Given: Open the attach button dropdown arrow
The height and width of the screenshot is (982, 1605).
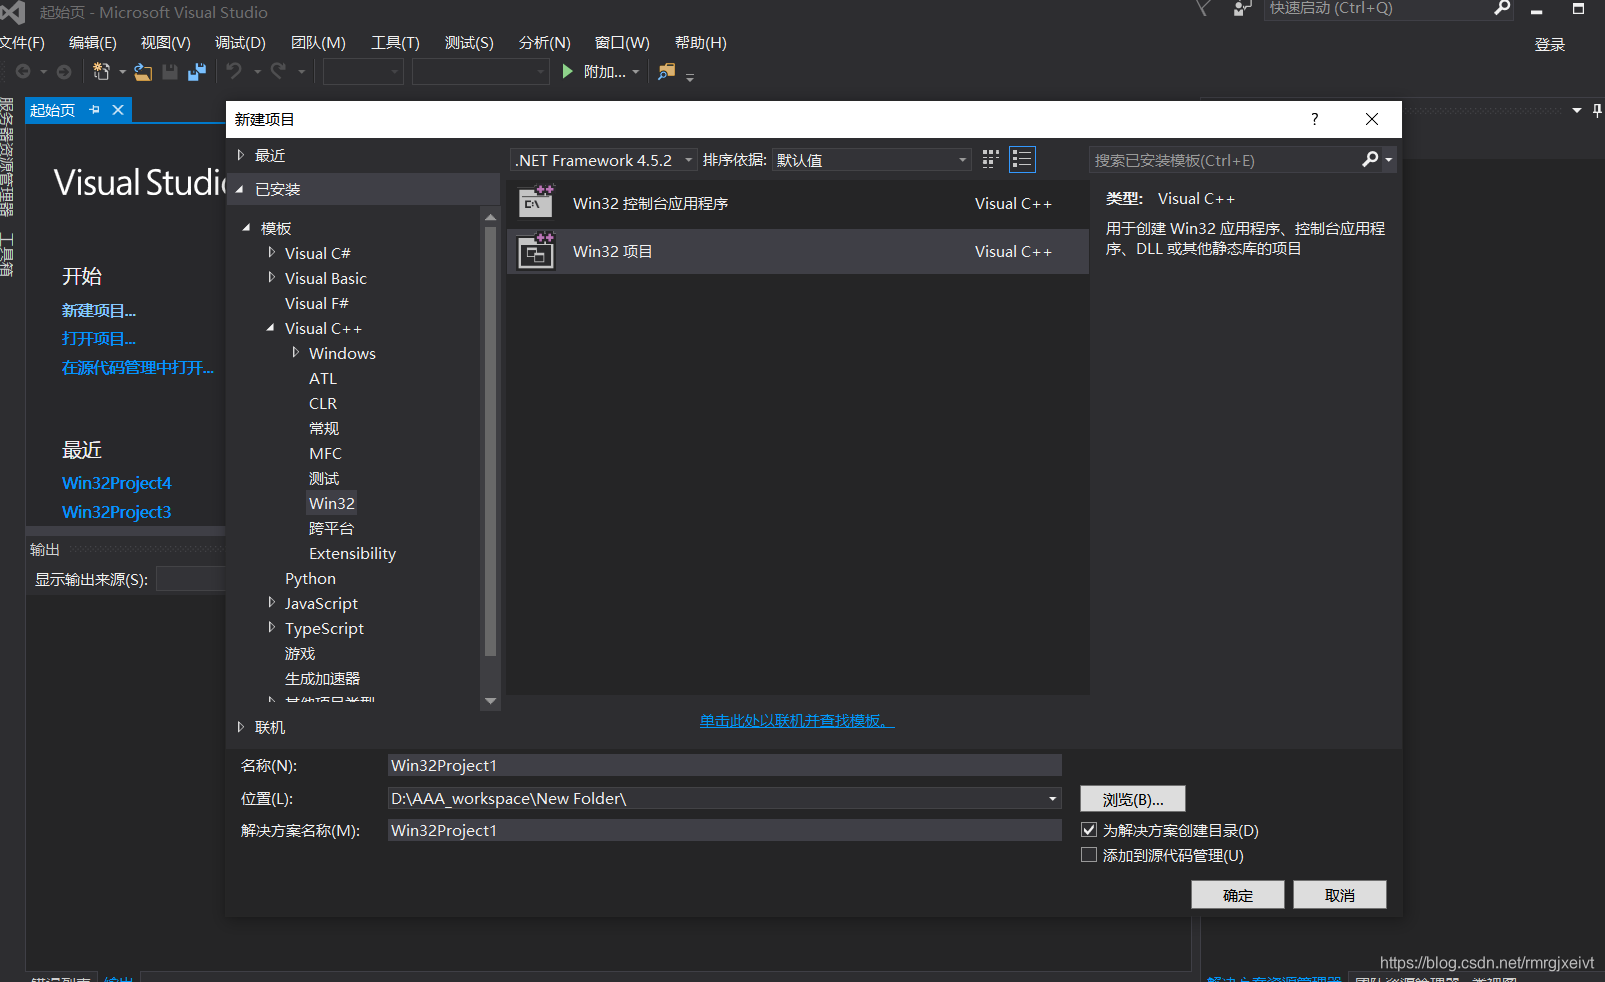Looking at the screenshot, I should (636, 72).
